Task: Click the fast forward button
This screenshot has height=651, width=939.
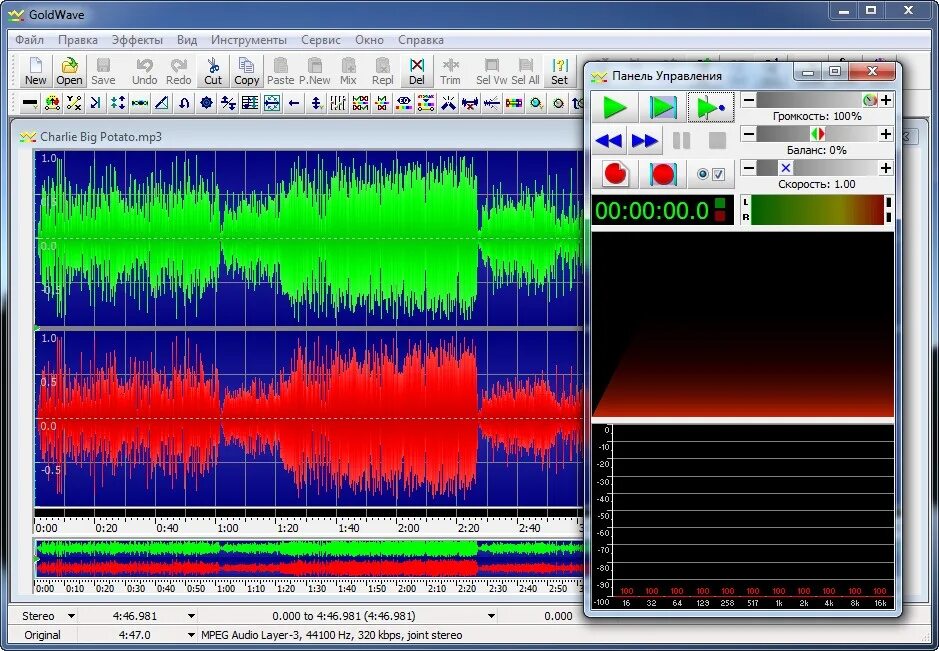Action: pos(644,141)
